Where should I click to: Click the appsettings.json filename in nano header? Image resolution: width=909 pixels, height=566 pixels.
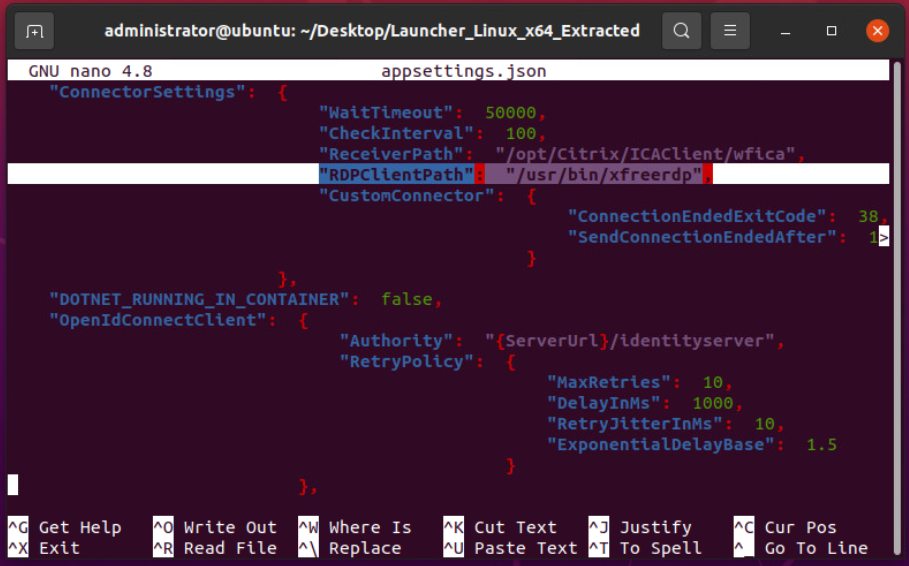[x=463, y=71]
